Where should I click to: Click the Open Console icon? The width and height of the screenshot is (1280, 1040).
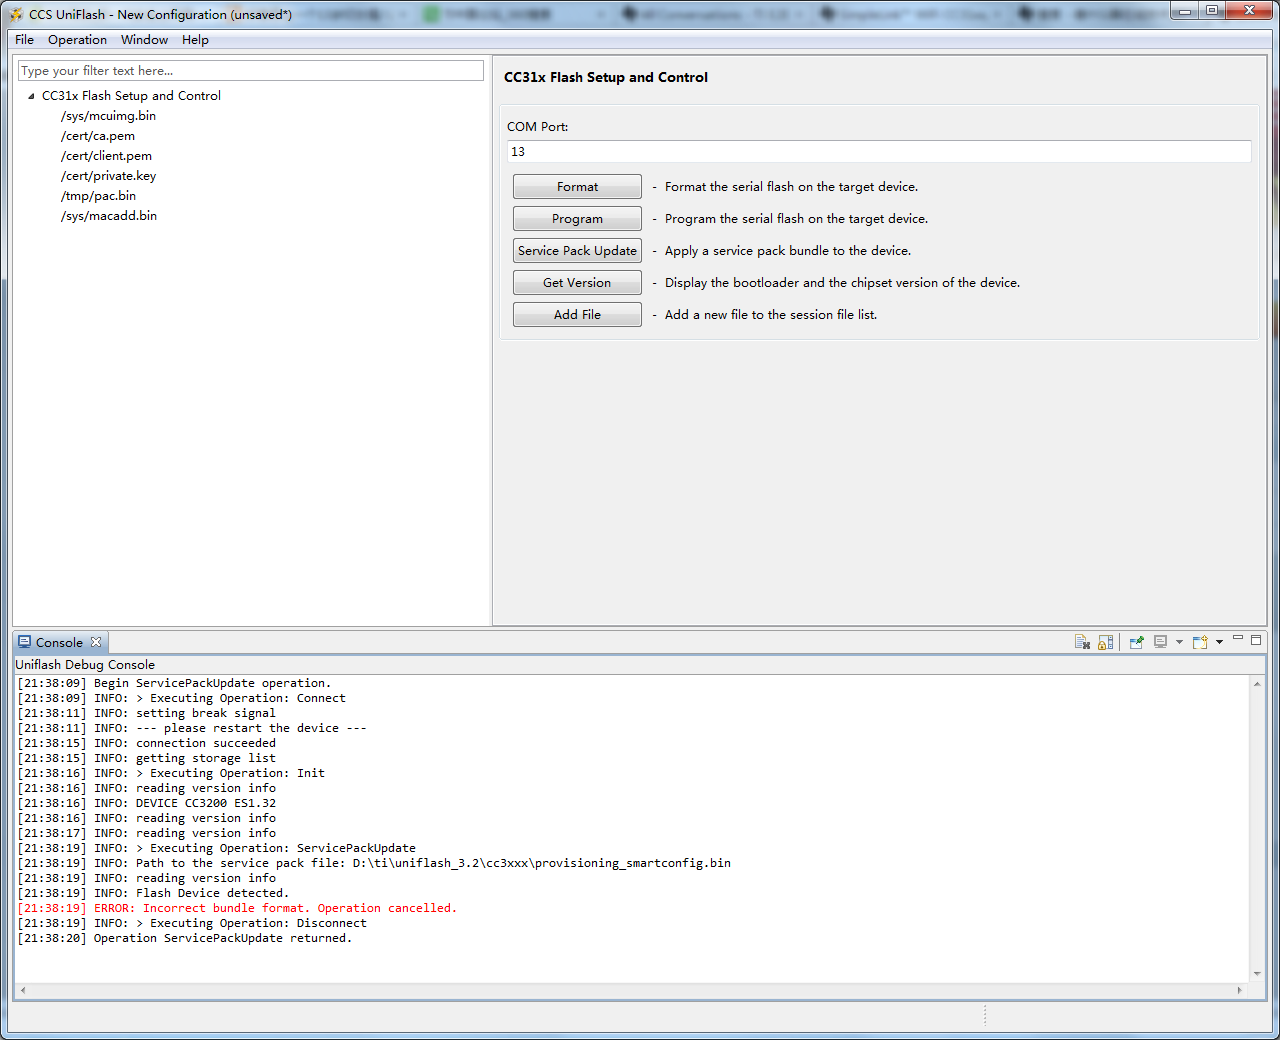click(x=1200, y=642)
